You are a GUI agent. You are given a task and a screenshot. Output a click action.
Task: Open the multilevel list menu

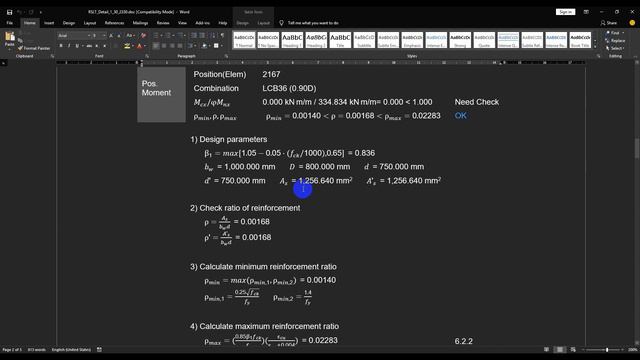pyautogui.click(x=180, y=36)
